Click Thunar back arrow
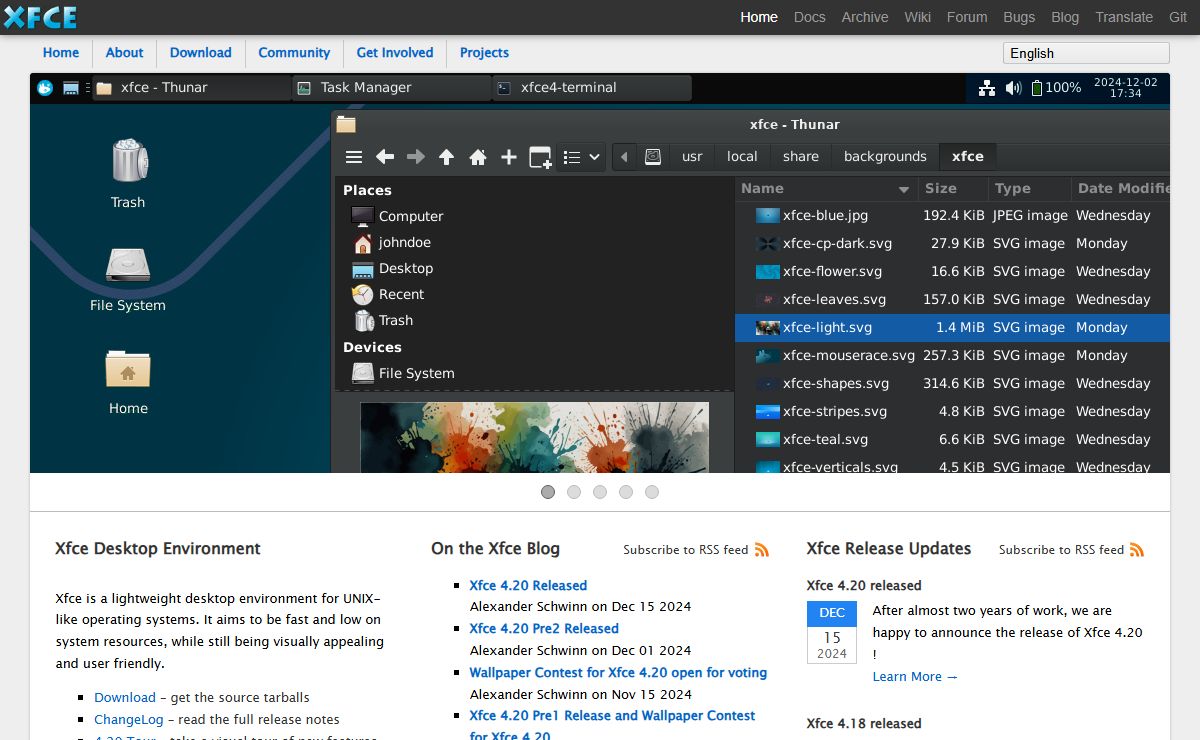The height and width of the screenshot is (740, 1200). click(x=385, y=157)
